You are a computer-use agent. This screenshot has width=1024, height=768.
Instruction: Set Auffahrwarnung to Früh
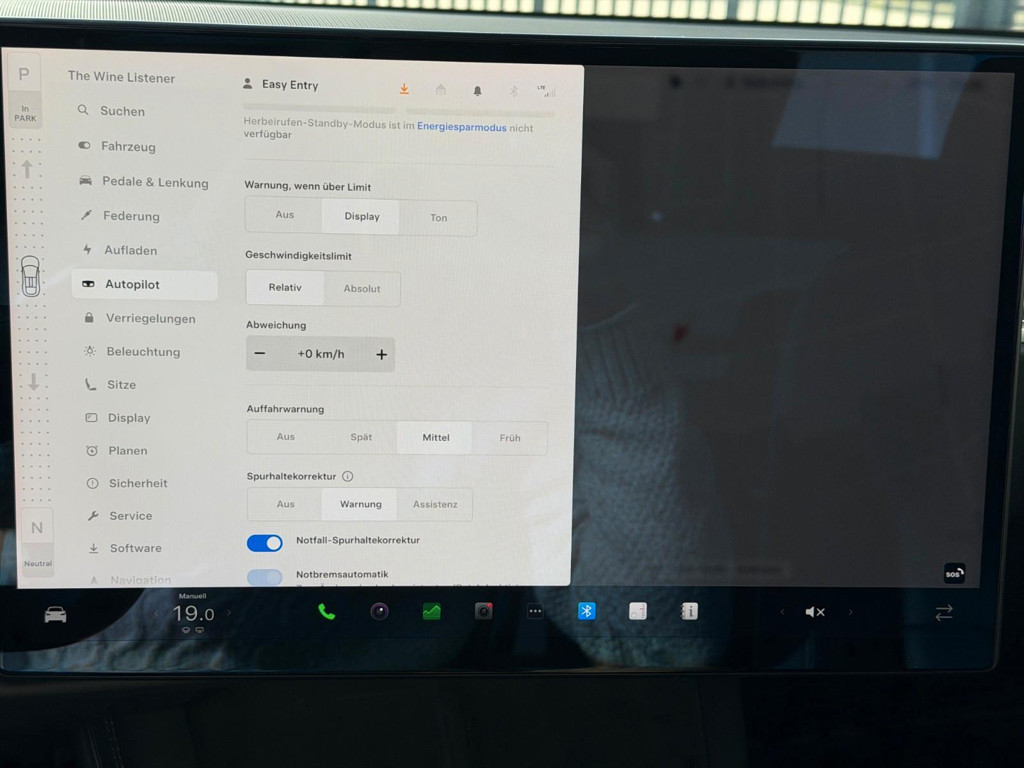coord(510,438)
